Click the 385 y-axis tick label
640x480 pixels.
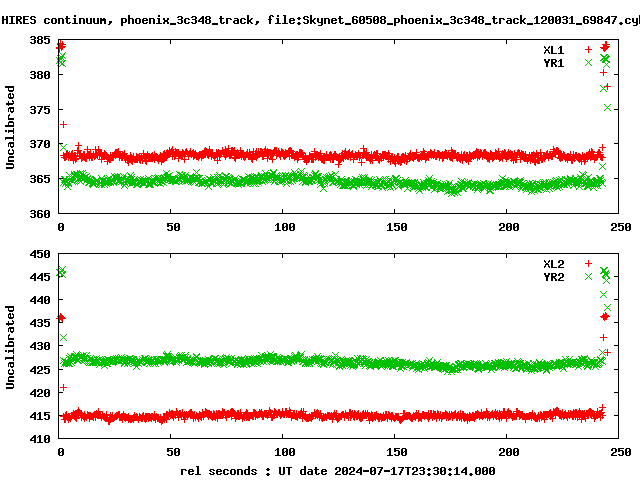[x=40, y=40]
